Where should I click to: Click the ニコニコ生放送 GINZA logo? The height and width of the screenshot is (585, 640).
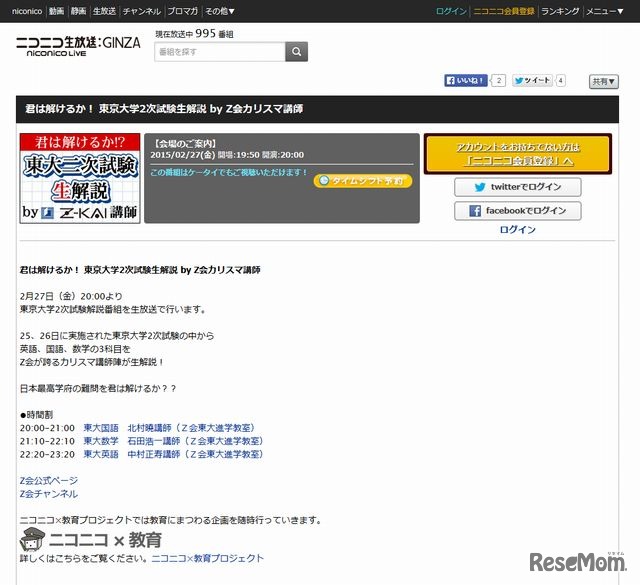coord(78,46)
